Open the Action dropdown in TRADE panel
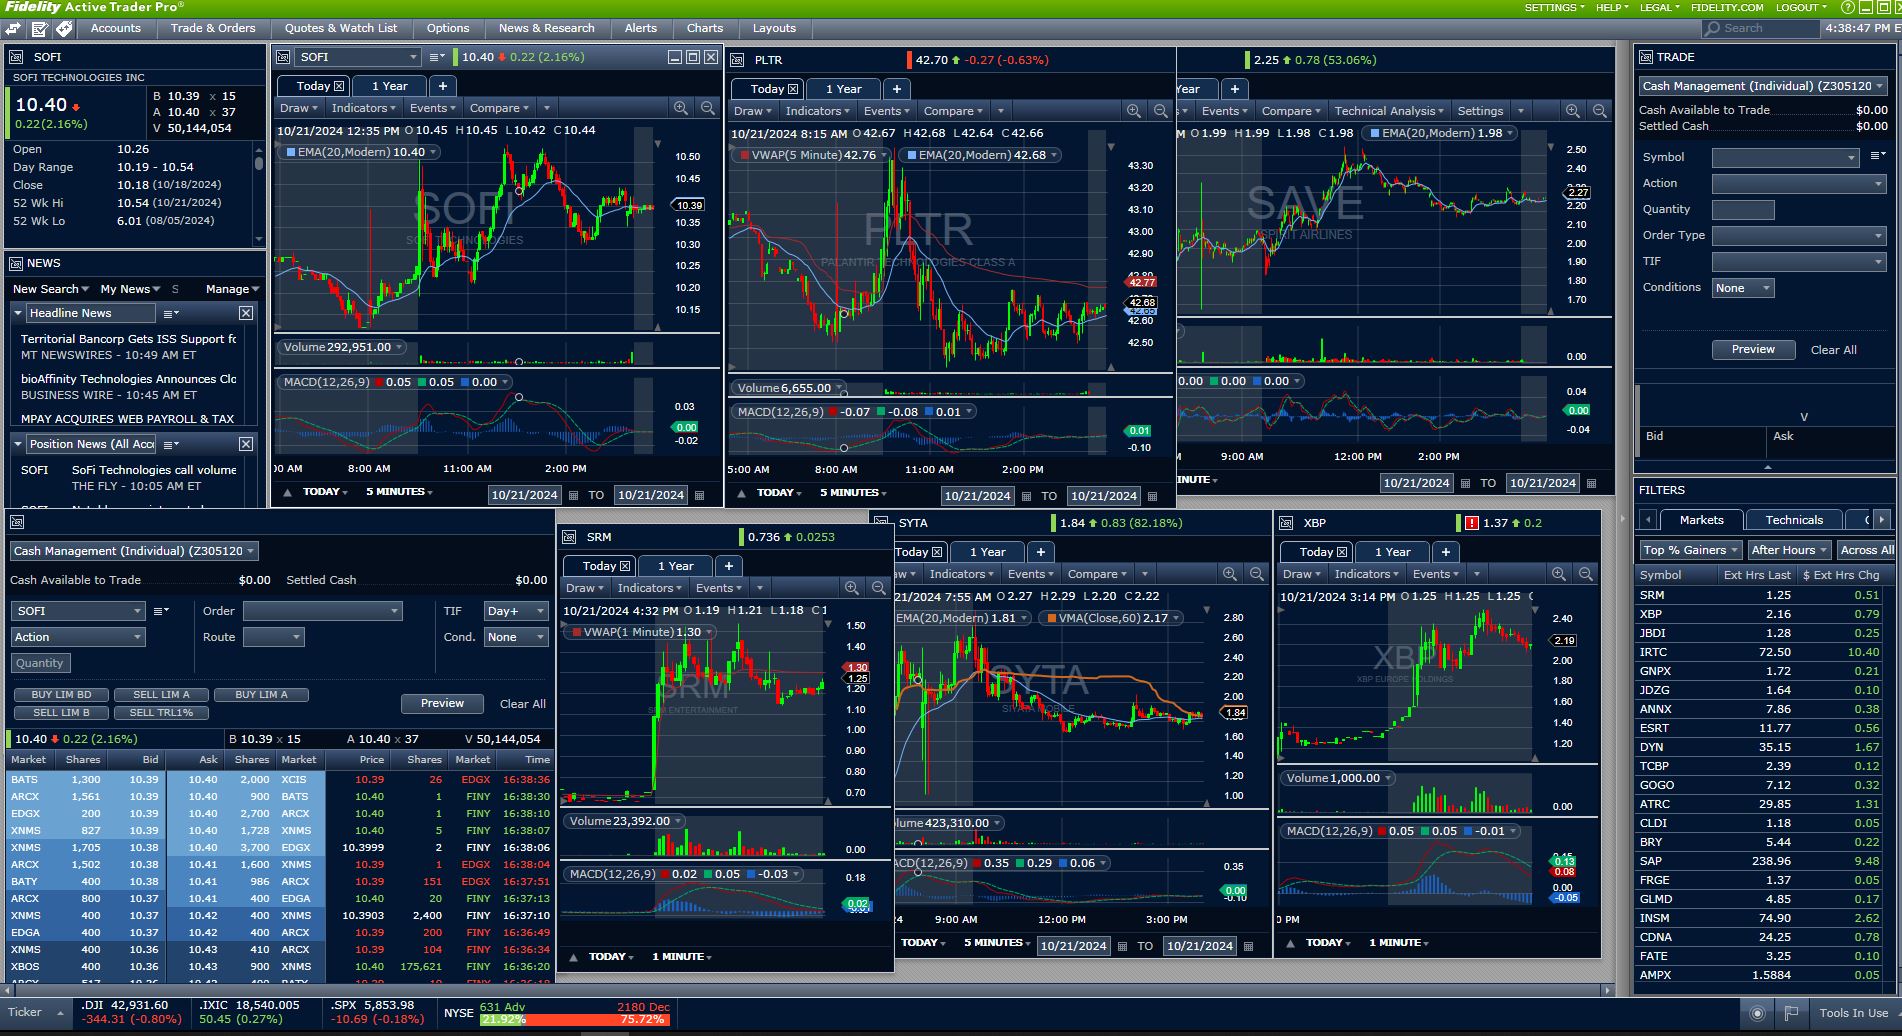The height and width of the screenshot is (1036, 1902). (x=1799, y=183)
